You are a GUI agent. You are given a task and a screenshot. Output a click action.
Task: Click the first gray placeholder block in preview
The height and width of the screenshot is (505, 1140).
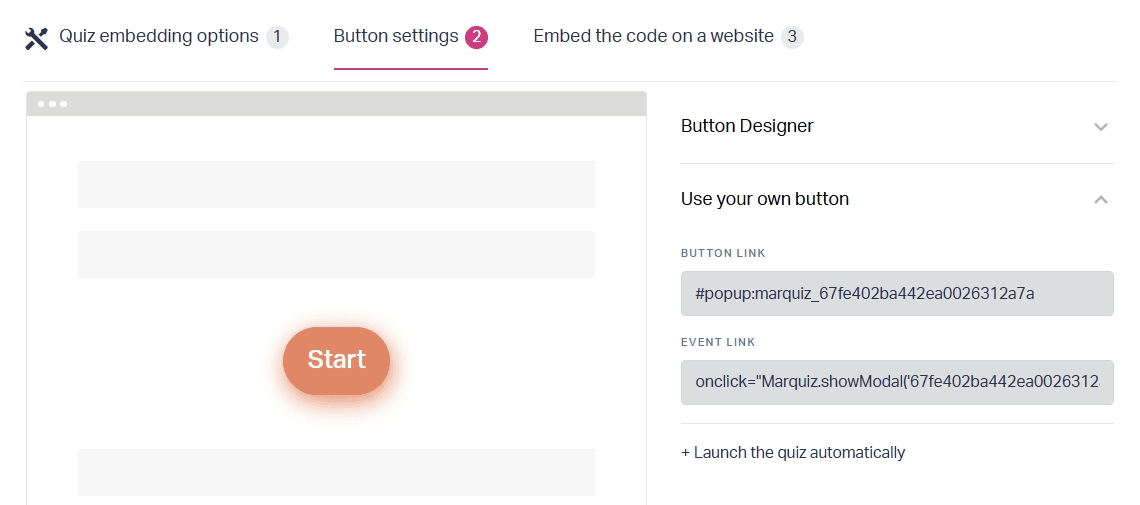tap(337, 185)
